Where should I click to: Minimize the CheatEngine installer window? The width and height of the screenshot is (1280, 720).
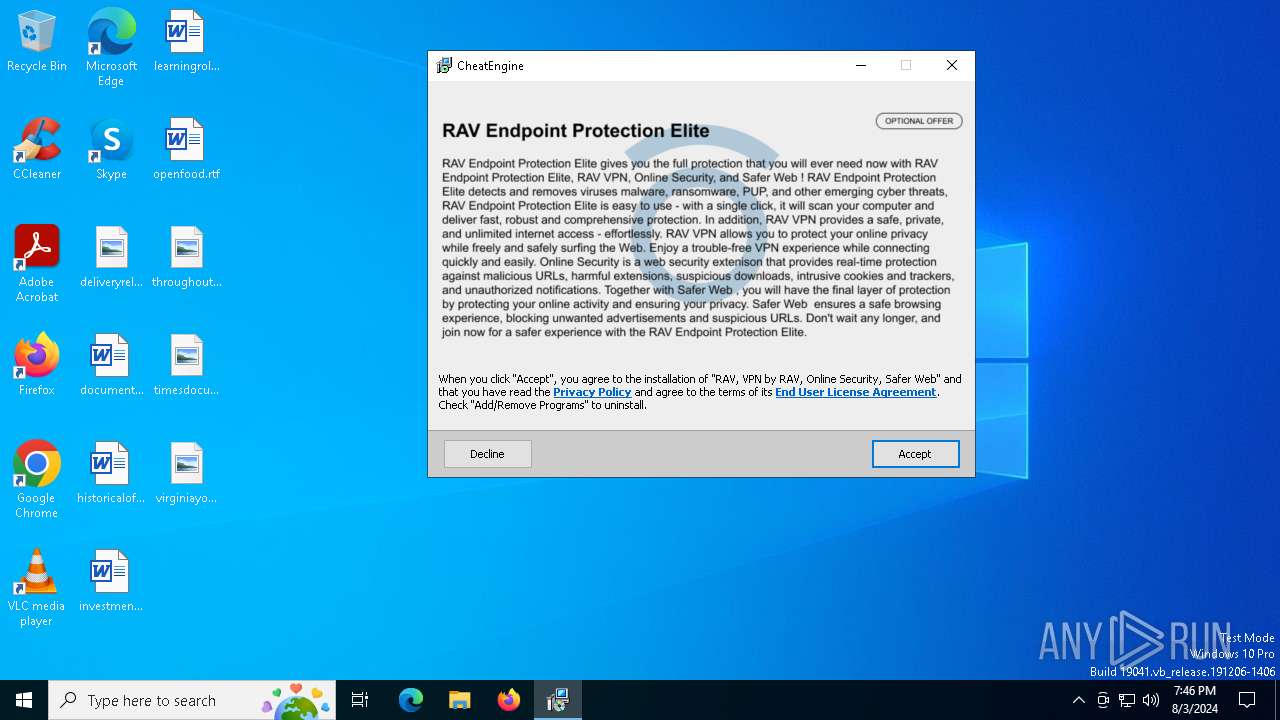[860, 66]
